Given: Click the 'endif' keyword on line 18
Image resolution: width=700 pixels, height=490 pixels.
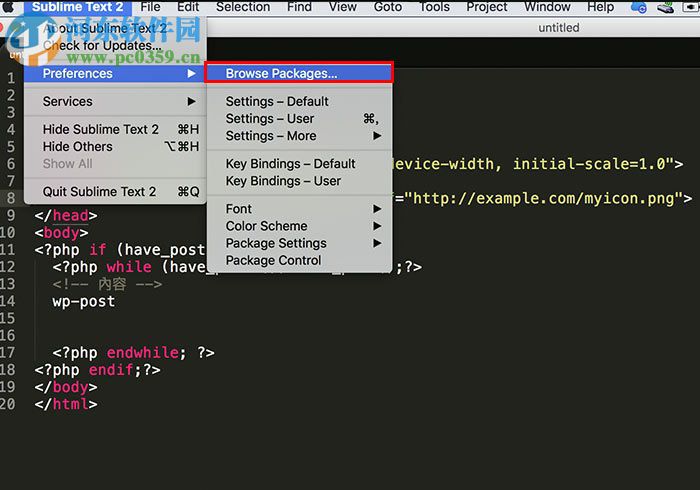Looking at the screenshot, I should (x=111, y=370).
